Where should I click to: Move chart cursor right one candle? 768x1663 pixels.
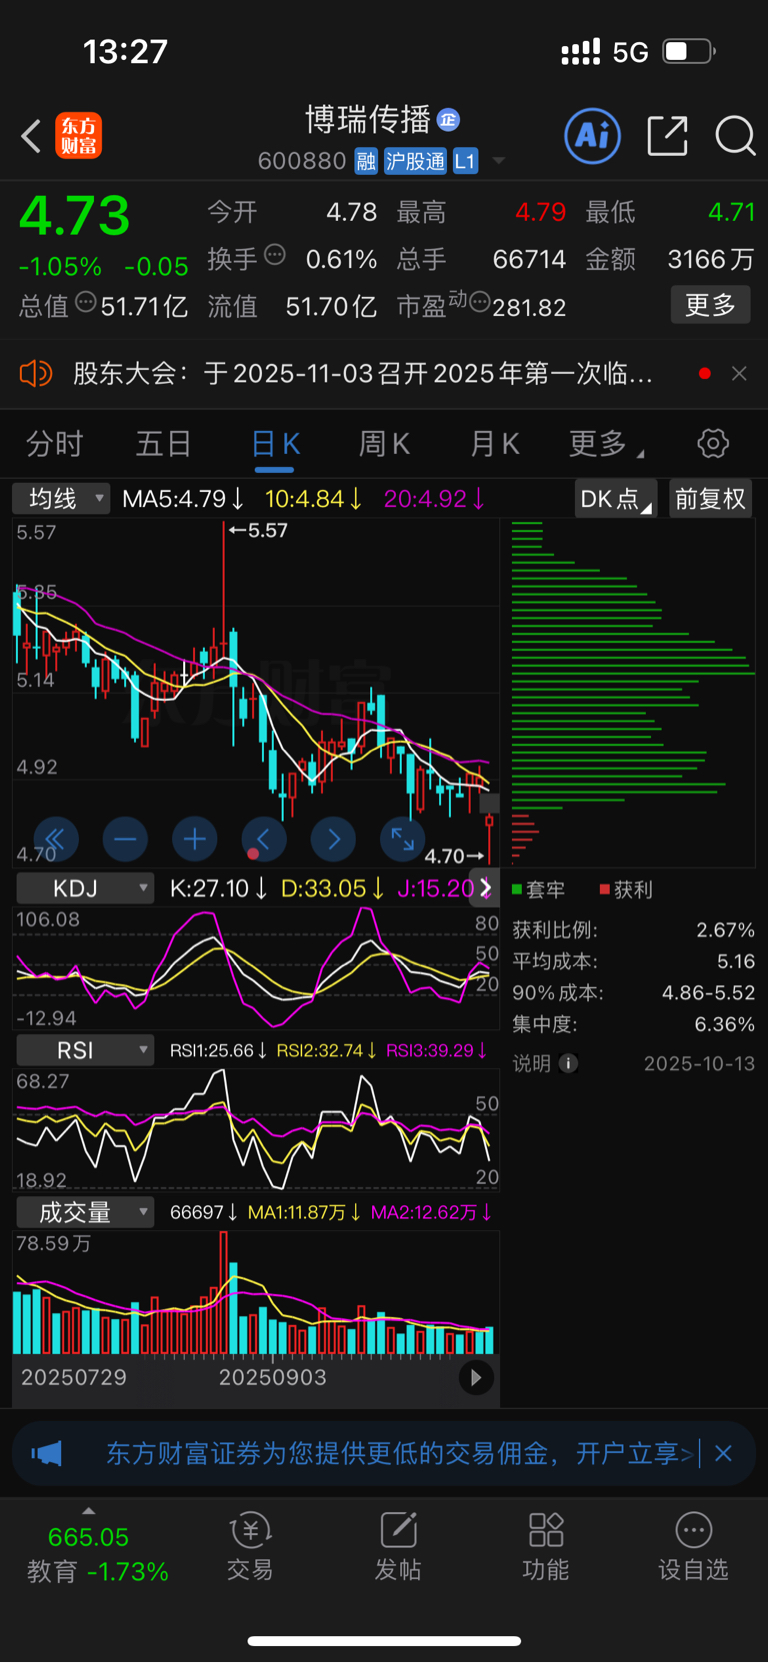pyautogui.click(x=334, y=839)
